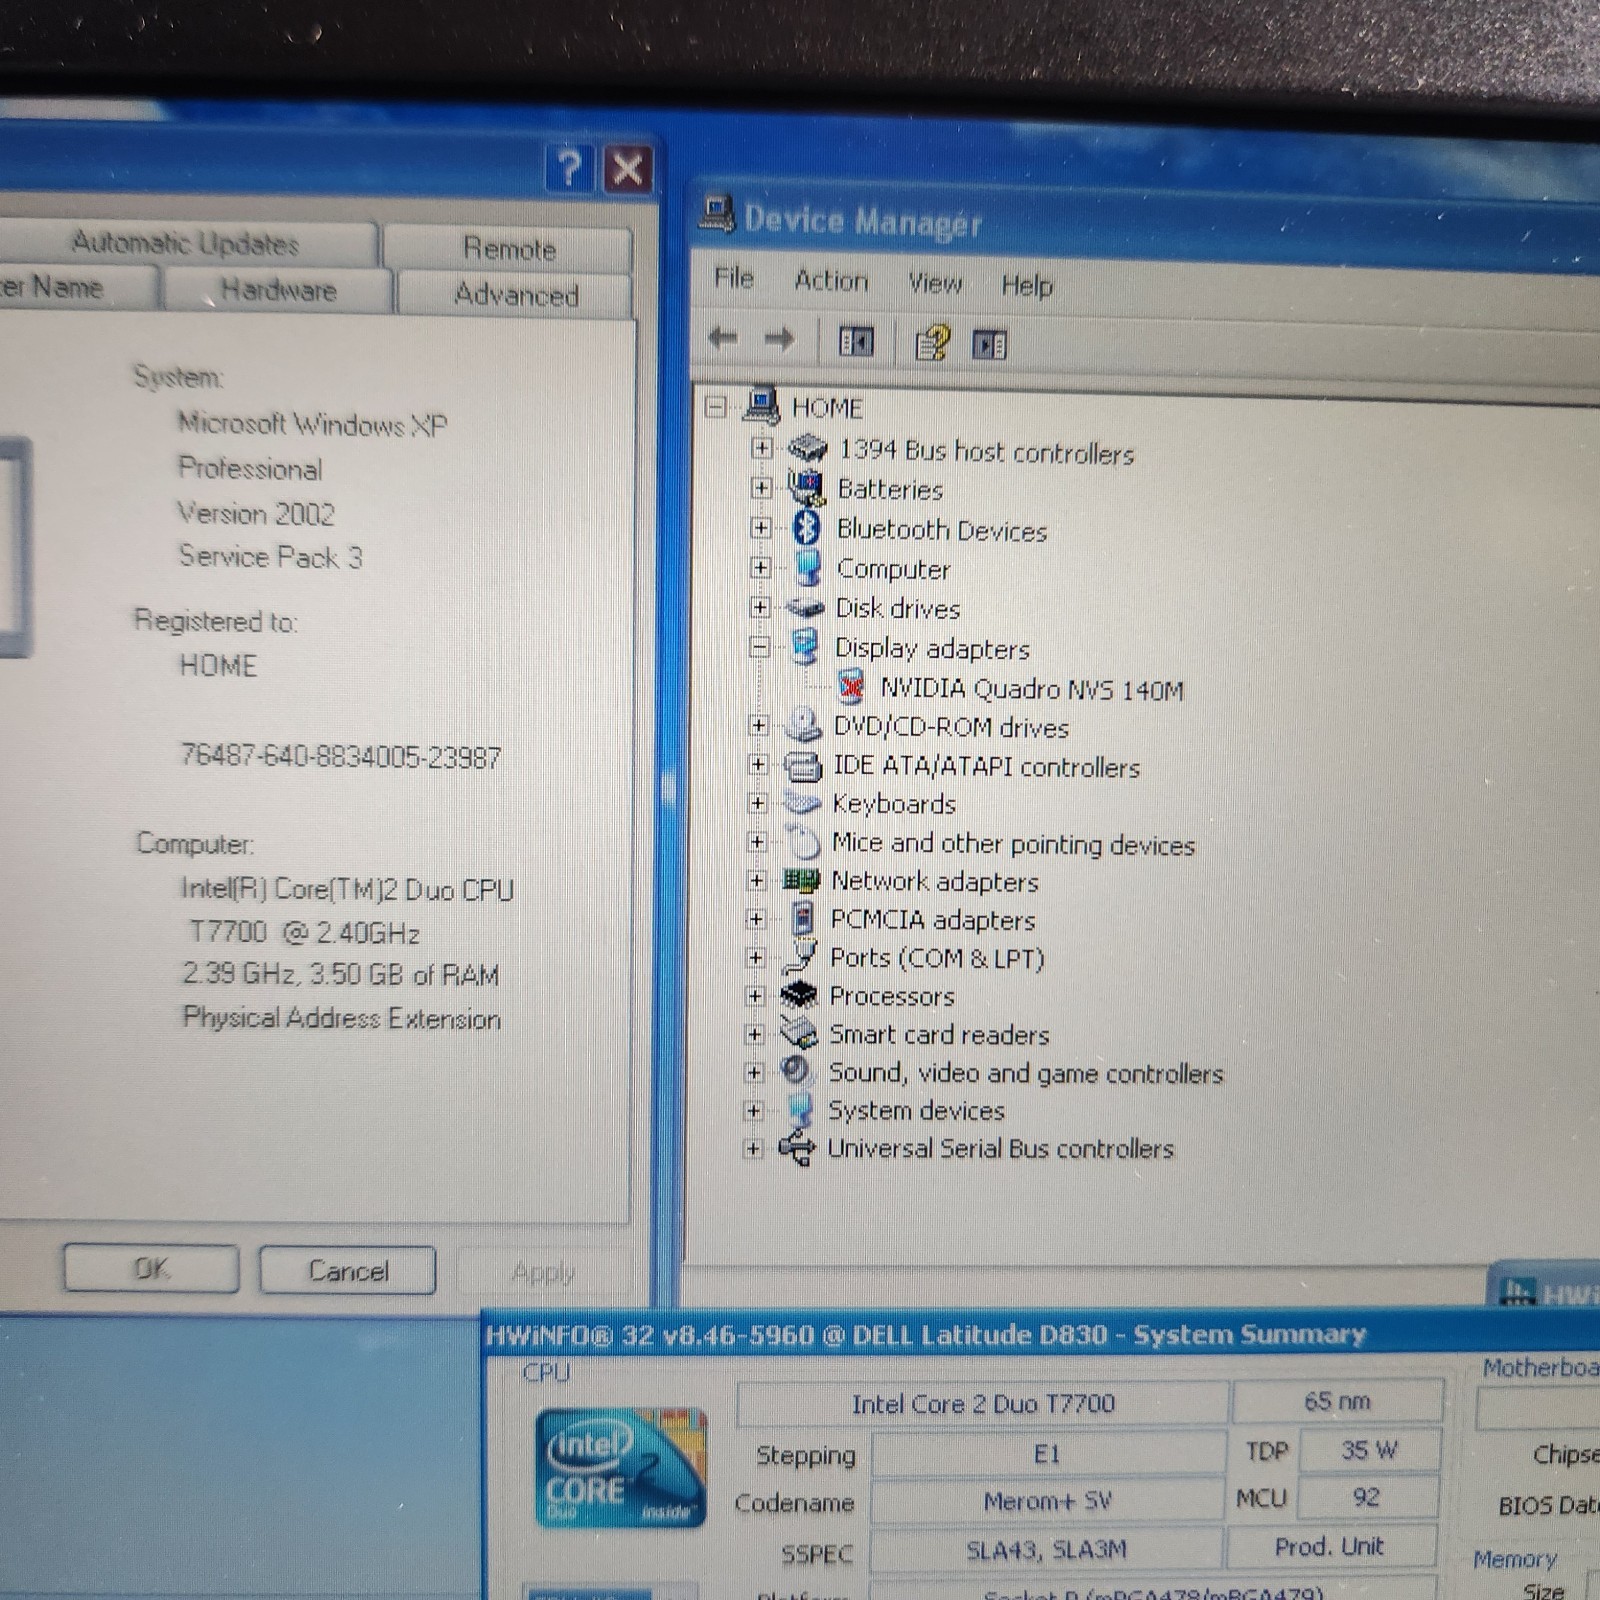Open the Help menu in Device Manager
1600x1600 pixels.
click(x=1027, y=286)
